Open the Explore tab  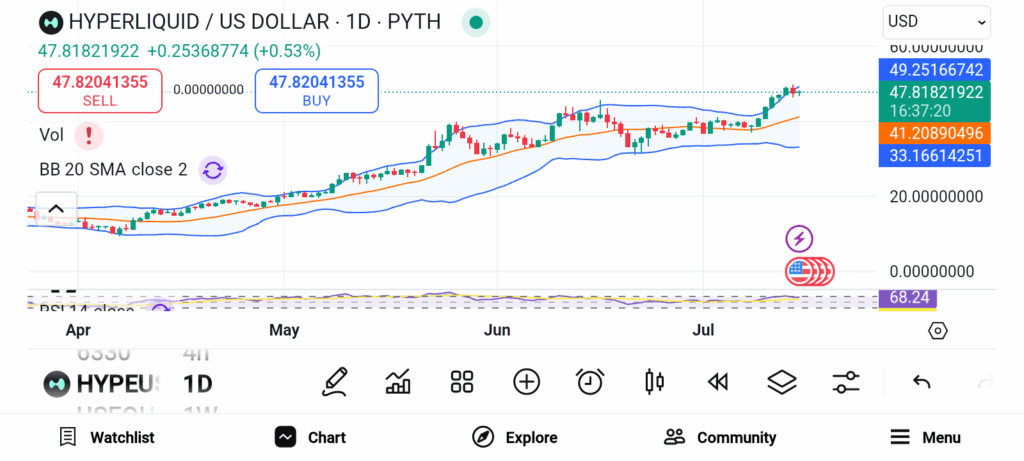coord(515,437)
